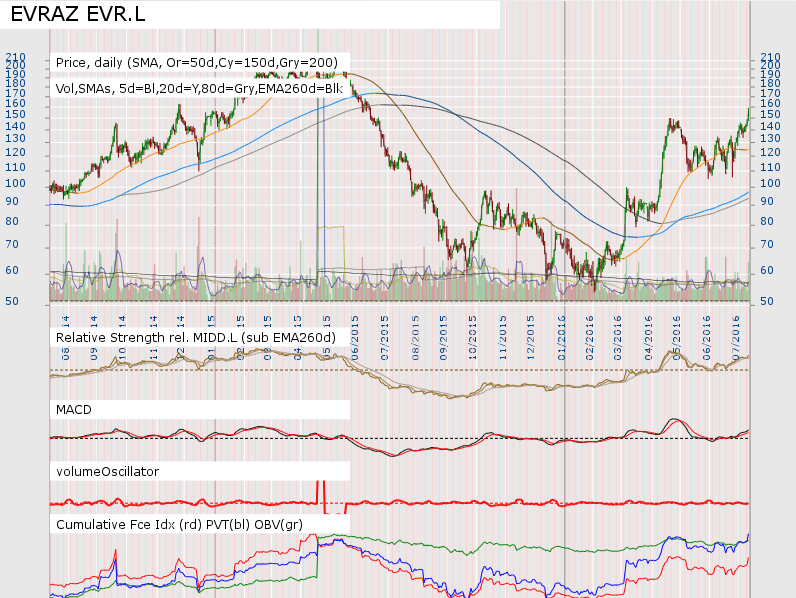
Task: Click the 160 value on the left price axis
Action: point(15,103)
